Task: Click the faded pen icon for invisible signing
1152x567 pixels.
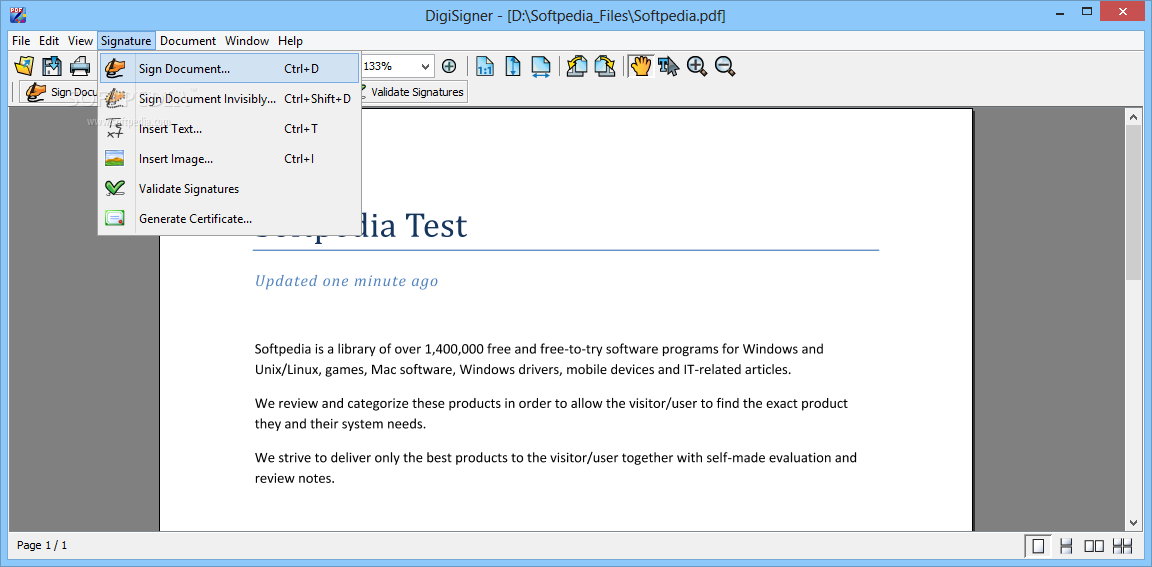Action: (x=115, y=98)
